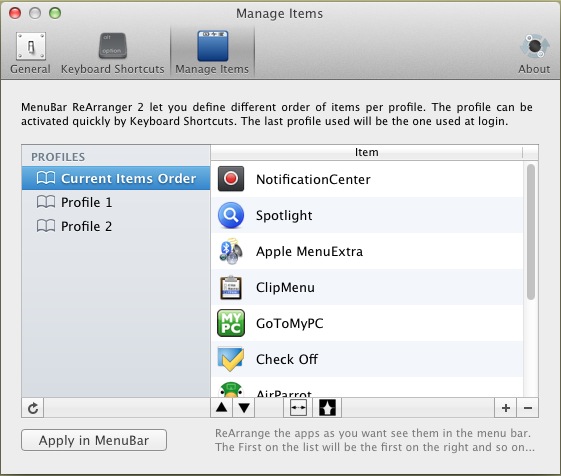
Task: Choose Profile 2 from profiles list
Action: point(116,226)
